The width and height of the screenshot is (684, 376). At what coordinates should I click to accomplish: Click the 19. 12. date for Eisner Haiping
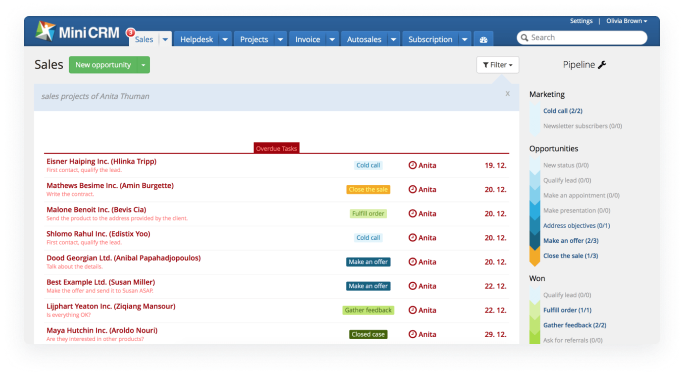[495, 165]
